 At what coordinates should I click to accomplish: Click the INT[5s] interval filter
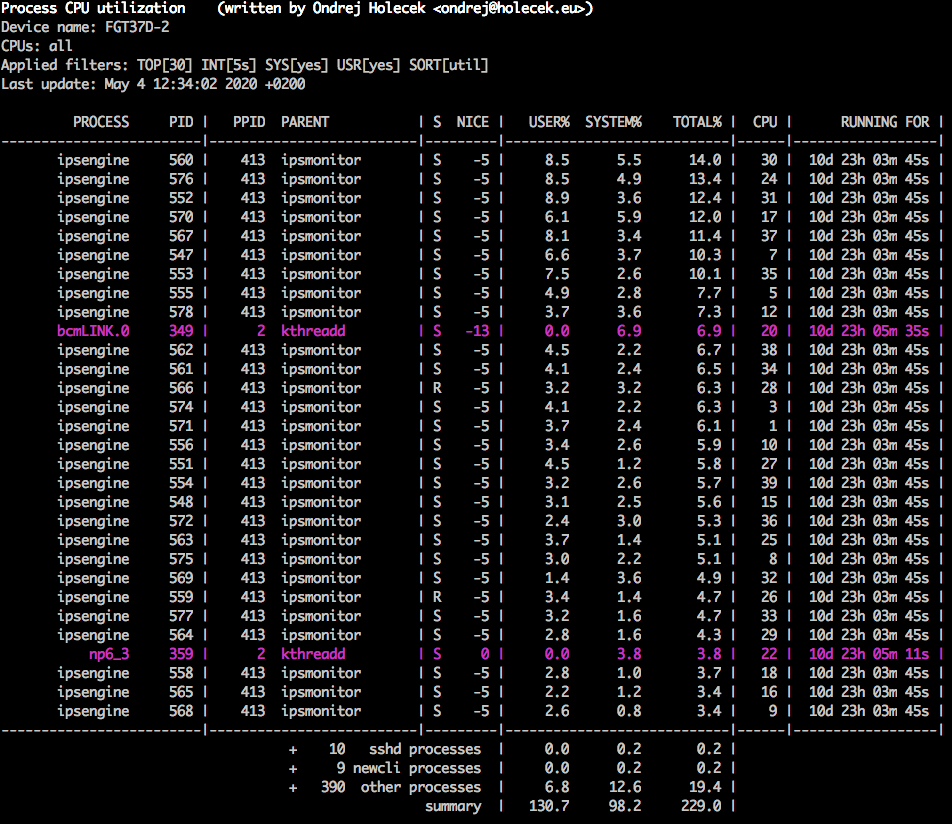pyautogui.click(x=229, y=65)
